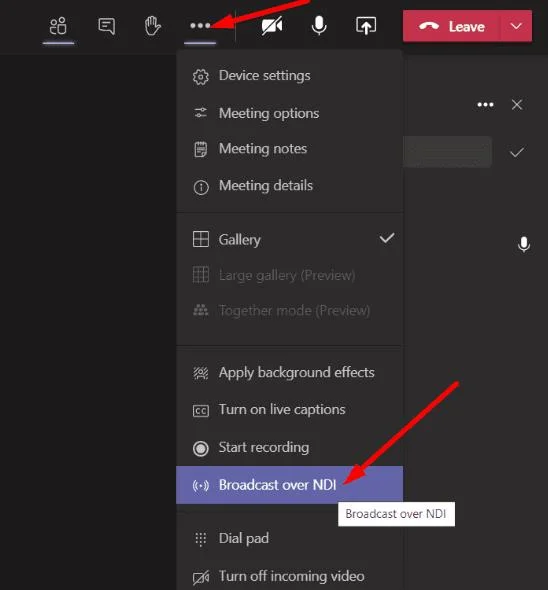548x590 pixels.
Task: Click the background effects icon
Action: click(201, 373)
